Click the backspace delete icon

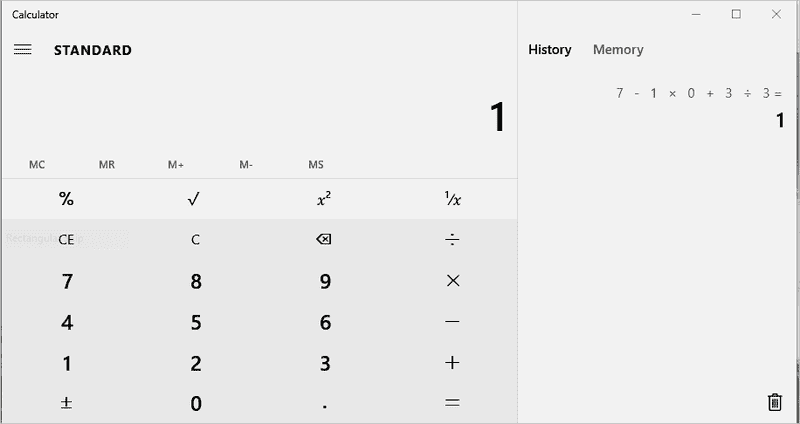tap(323, 240)
